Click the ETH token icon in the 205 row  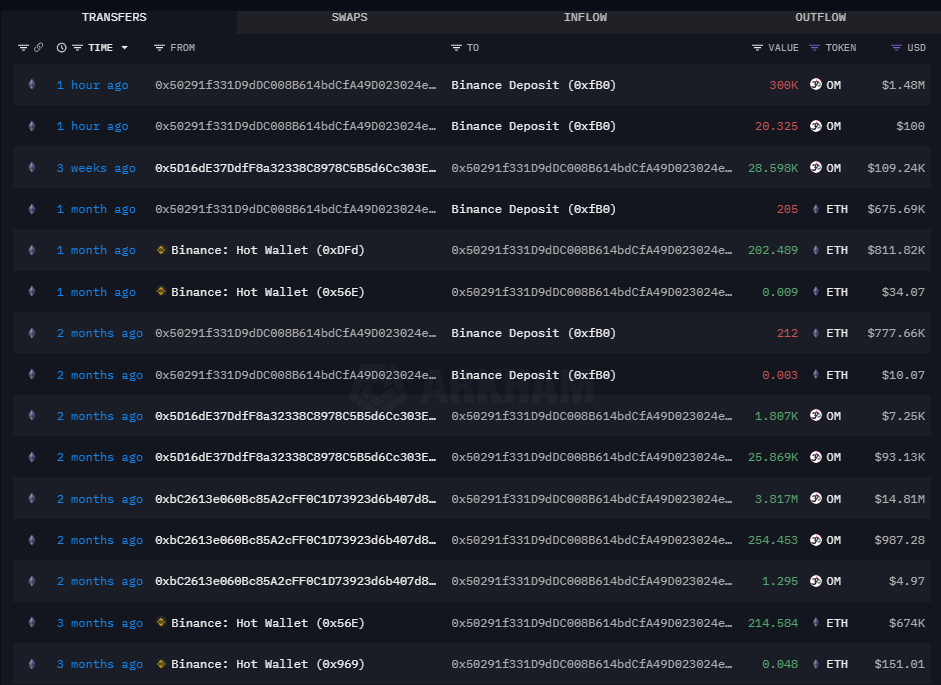coord(815,209)
